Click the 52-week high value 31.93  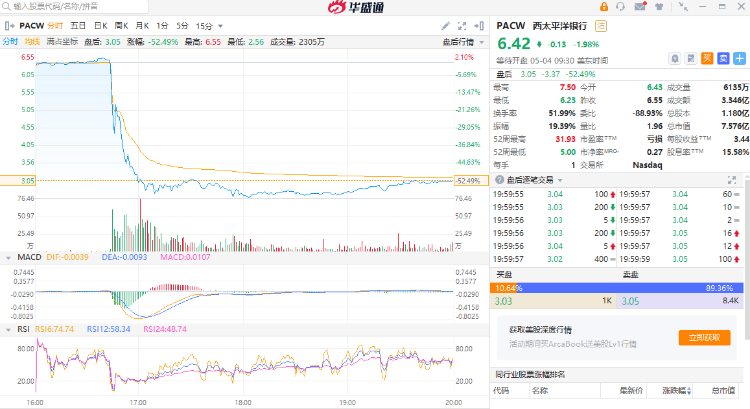pos(565,139)
